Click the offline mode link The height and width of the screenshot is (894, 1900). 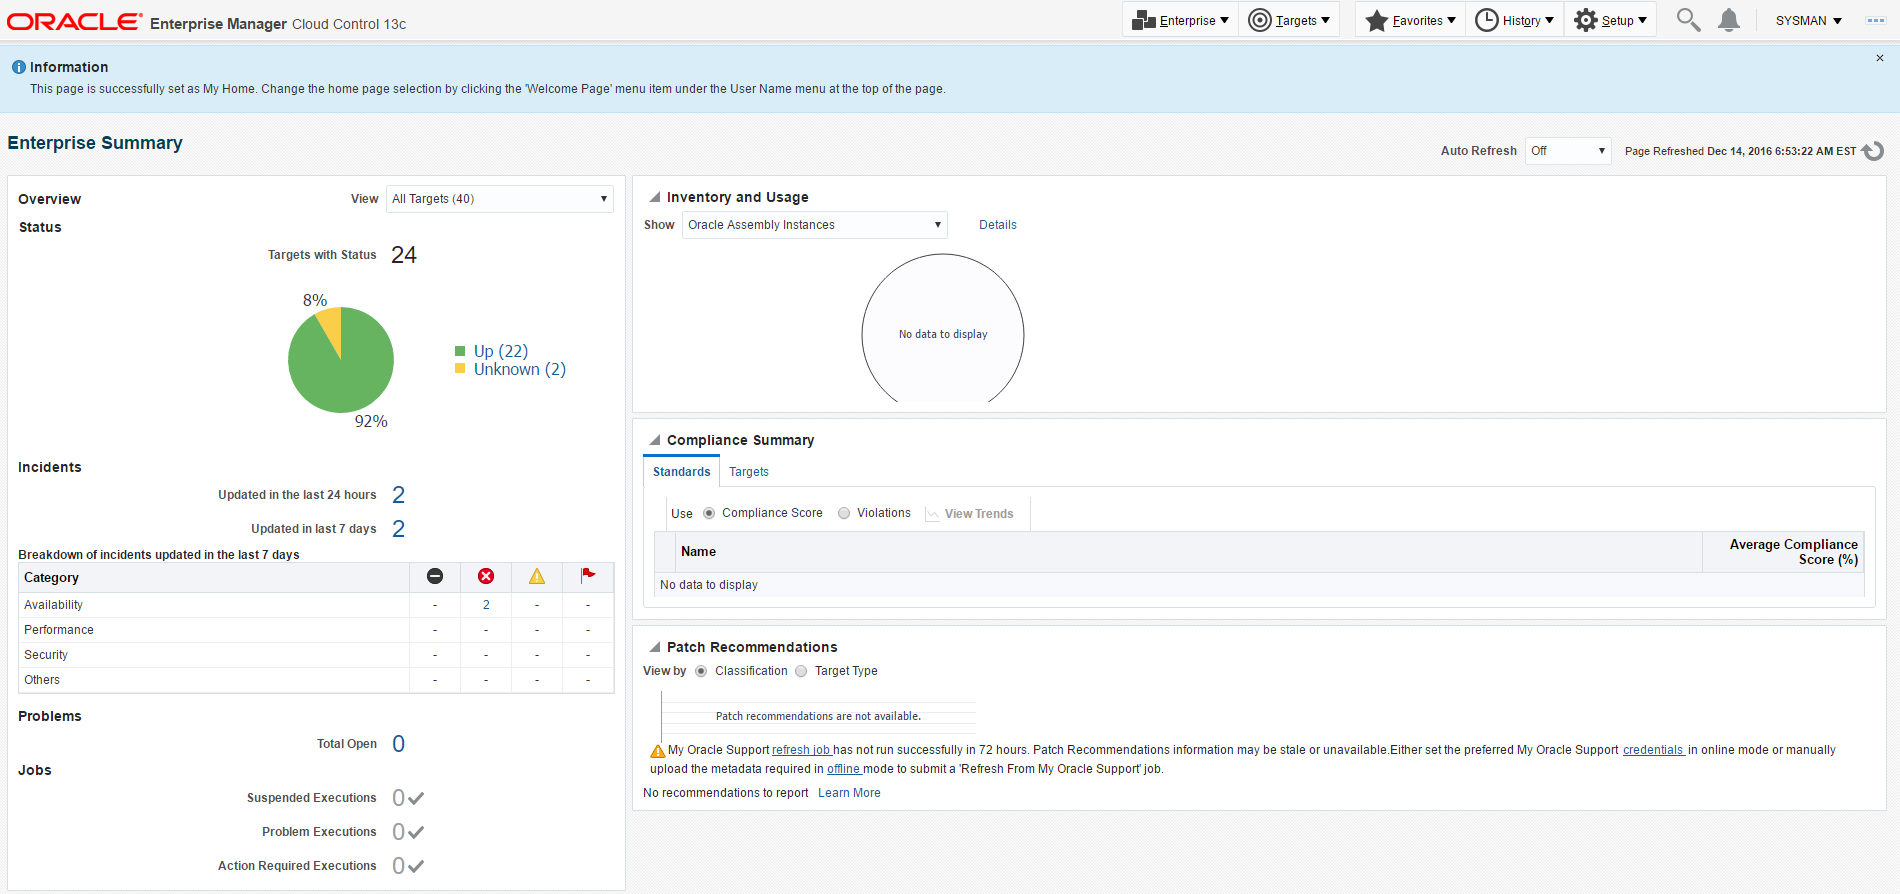[843, 769]
